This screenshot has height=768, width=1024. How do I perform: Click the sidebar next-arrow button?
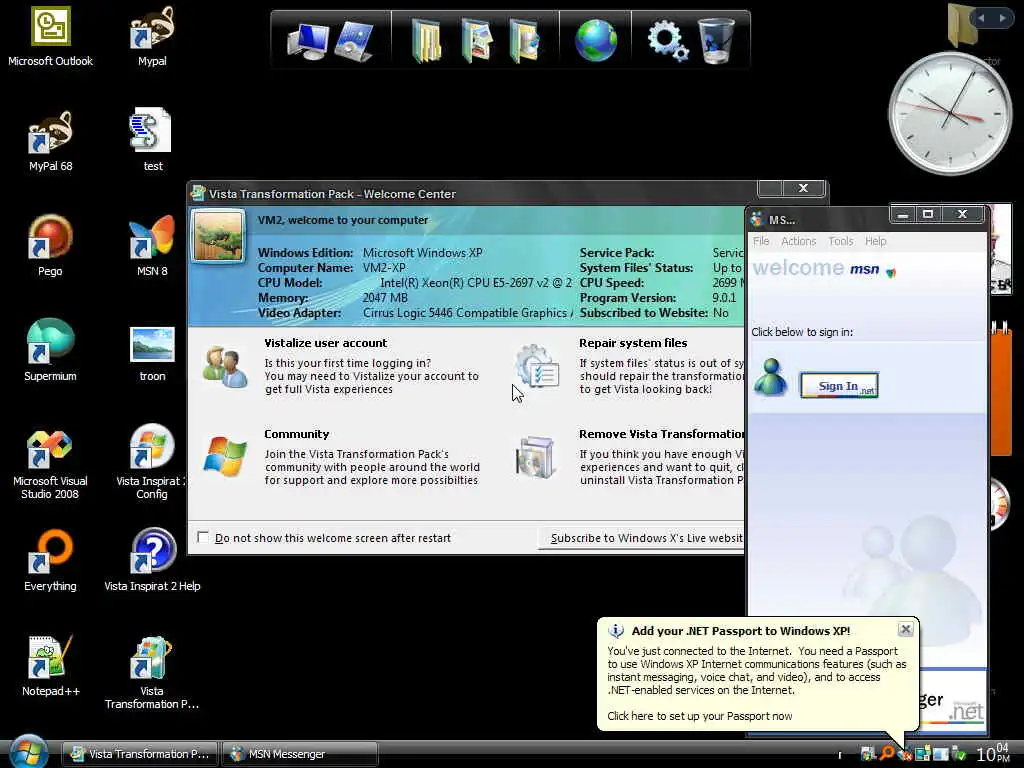click(x=1002, y=18)
